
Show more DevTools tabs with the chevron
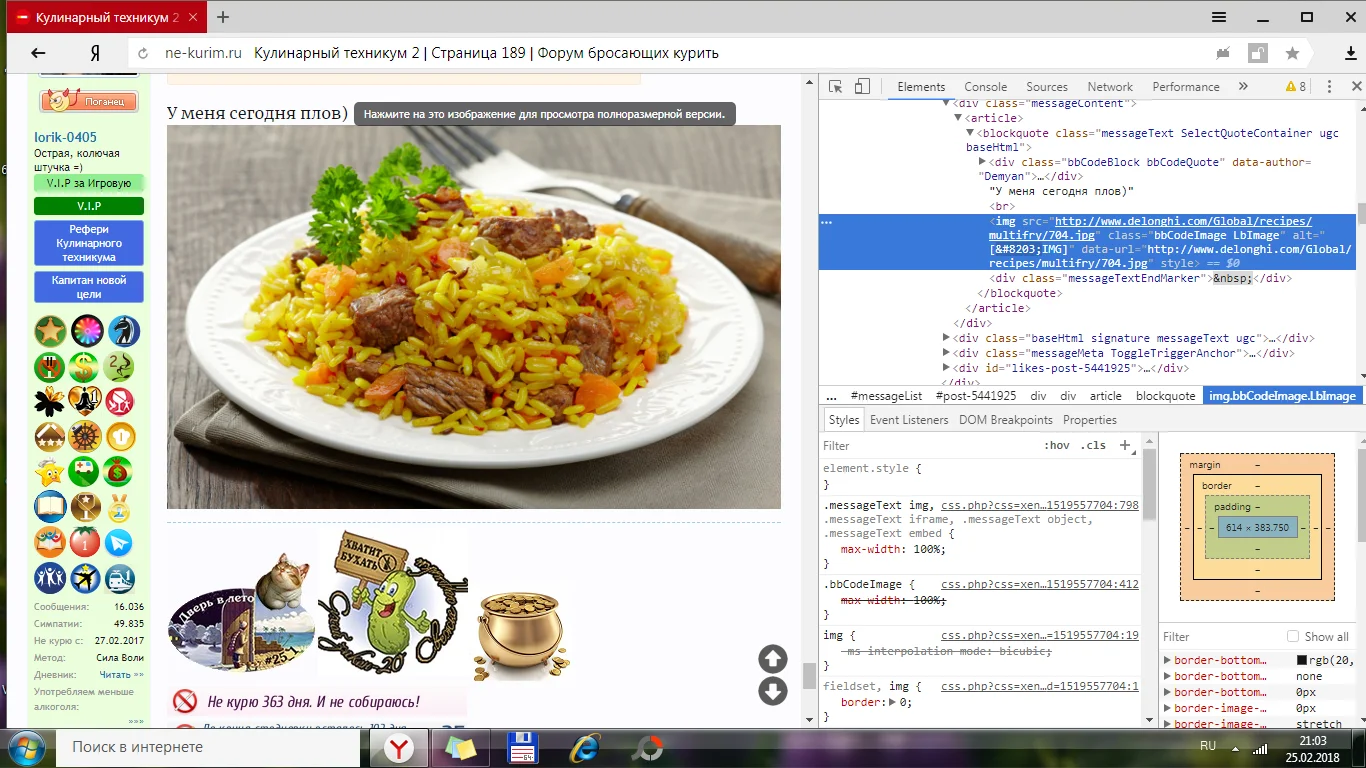pos(1243,87)
